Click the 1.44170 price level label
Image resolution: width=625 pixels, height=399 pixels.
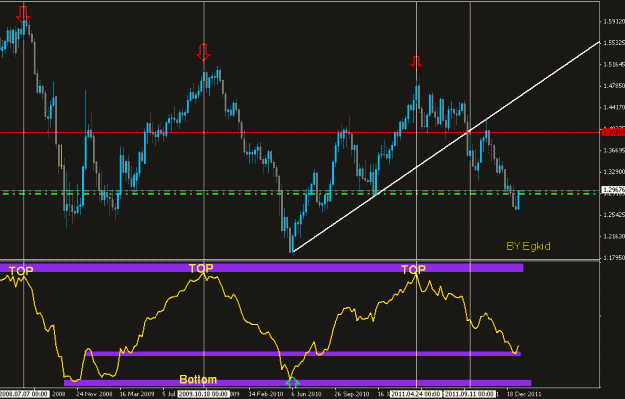tap(614, 107)
